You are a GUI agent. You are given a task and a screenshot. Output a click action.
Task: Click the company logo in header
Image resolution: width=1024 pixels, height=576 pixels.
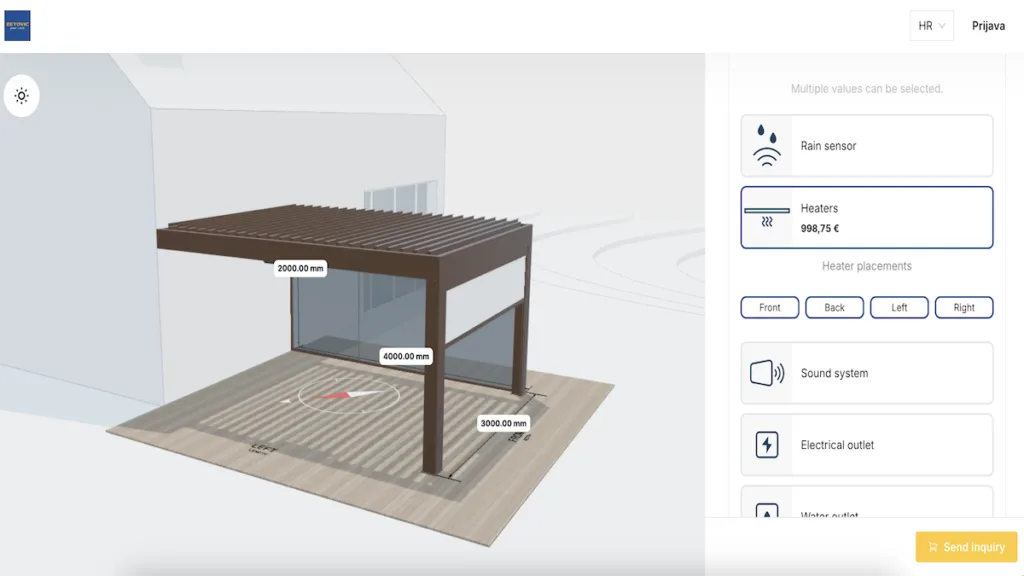(17, 26)
